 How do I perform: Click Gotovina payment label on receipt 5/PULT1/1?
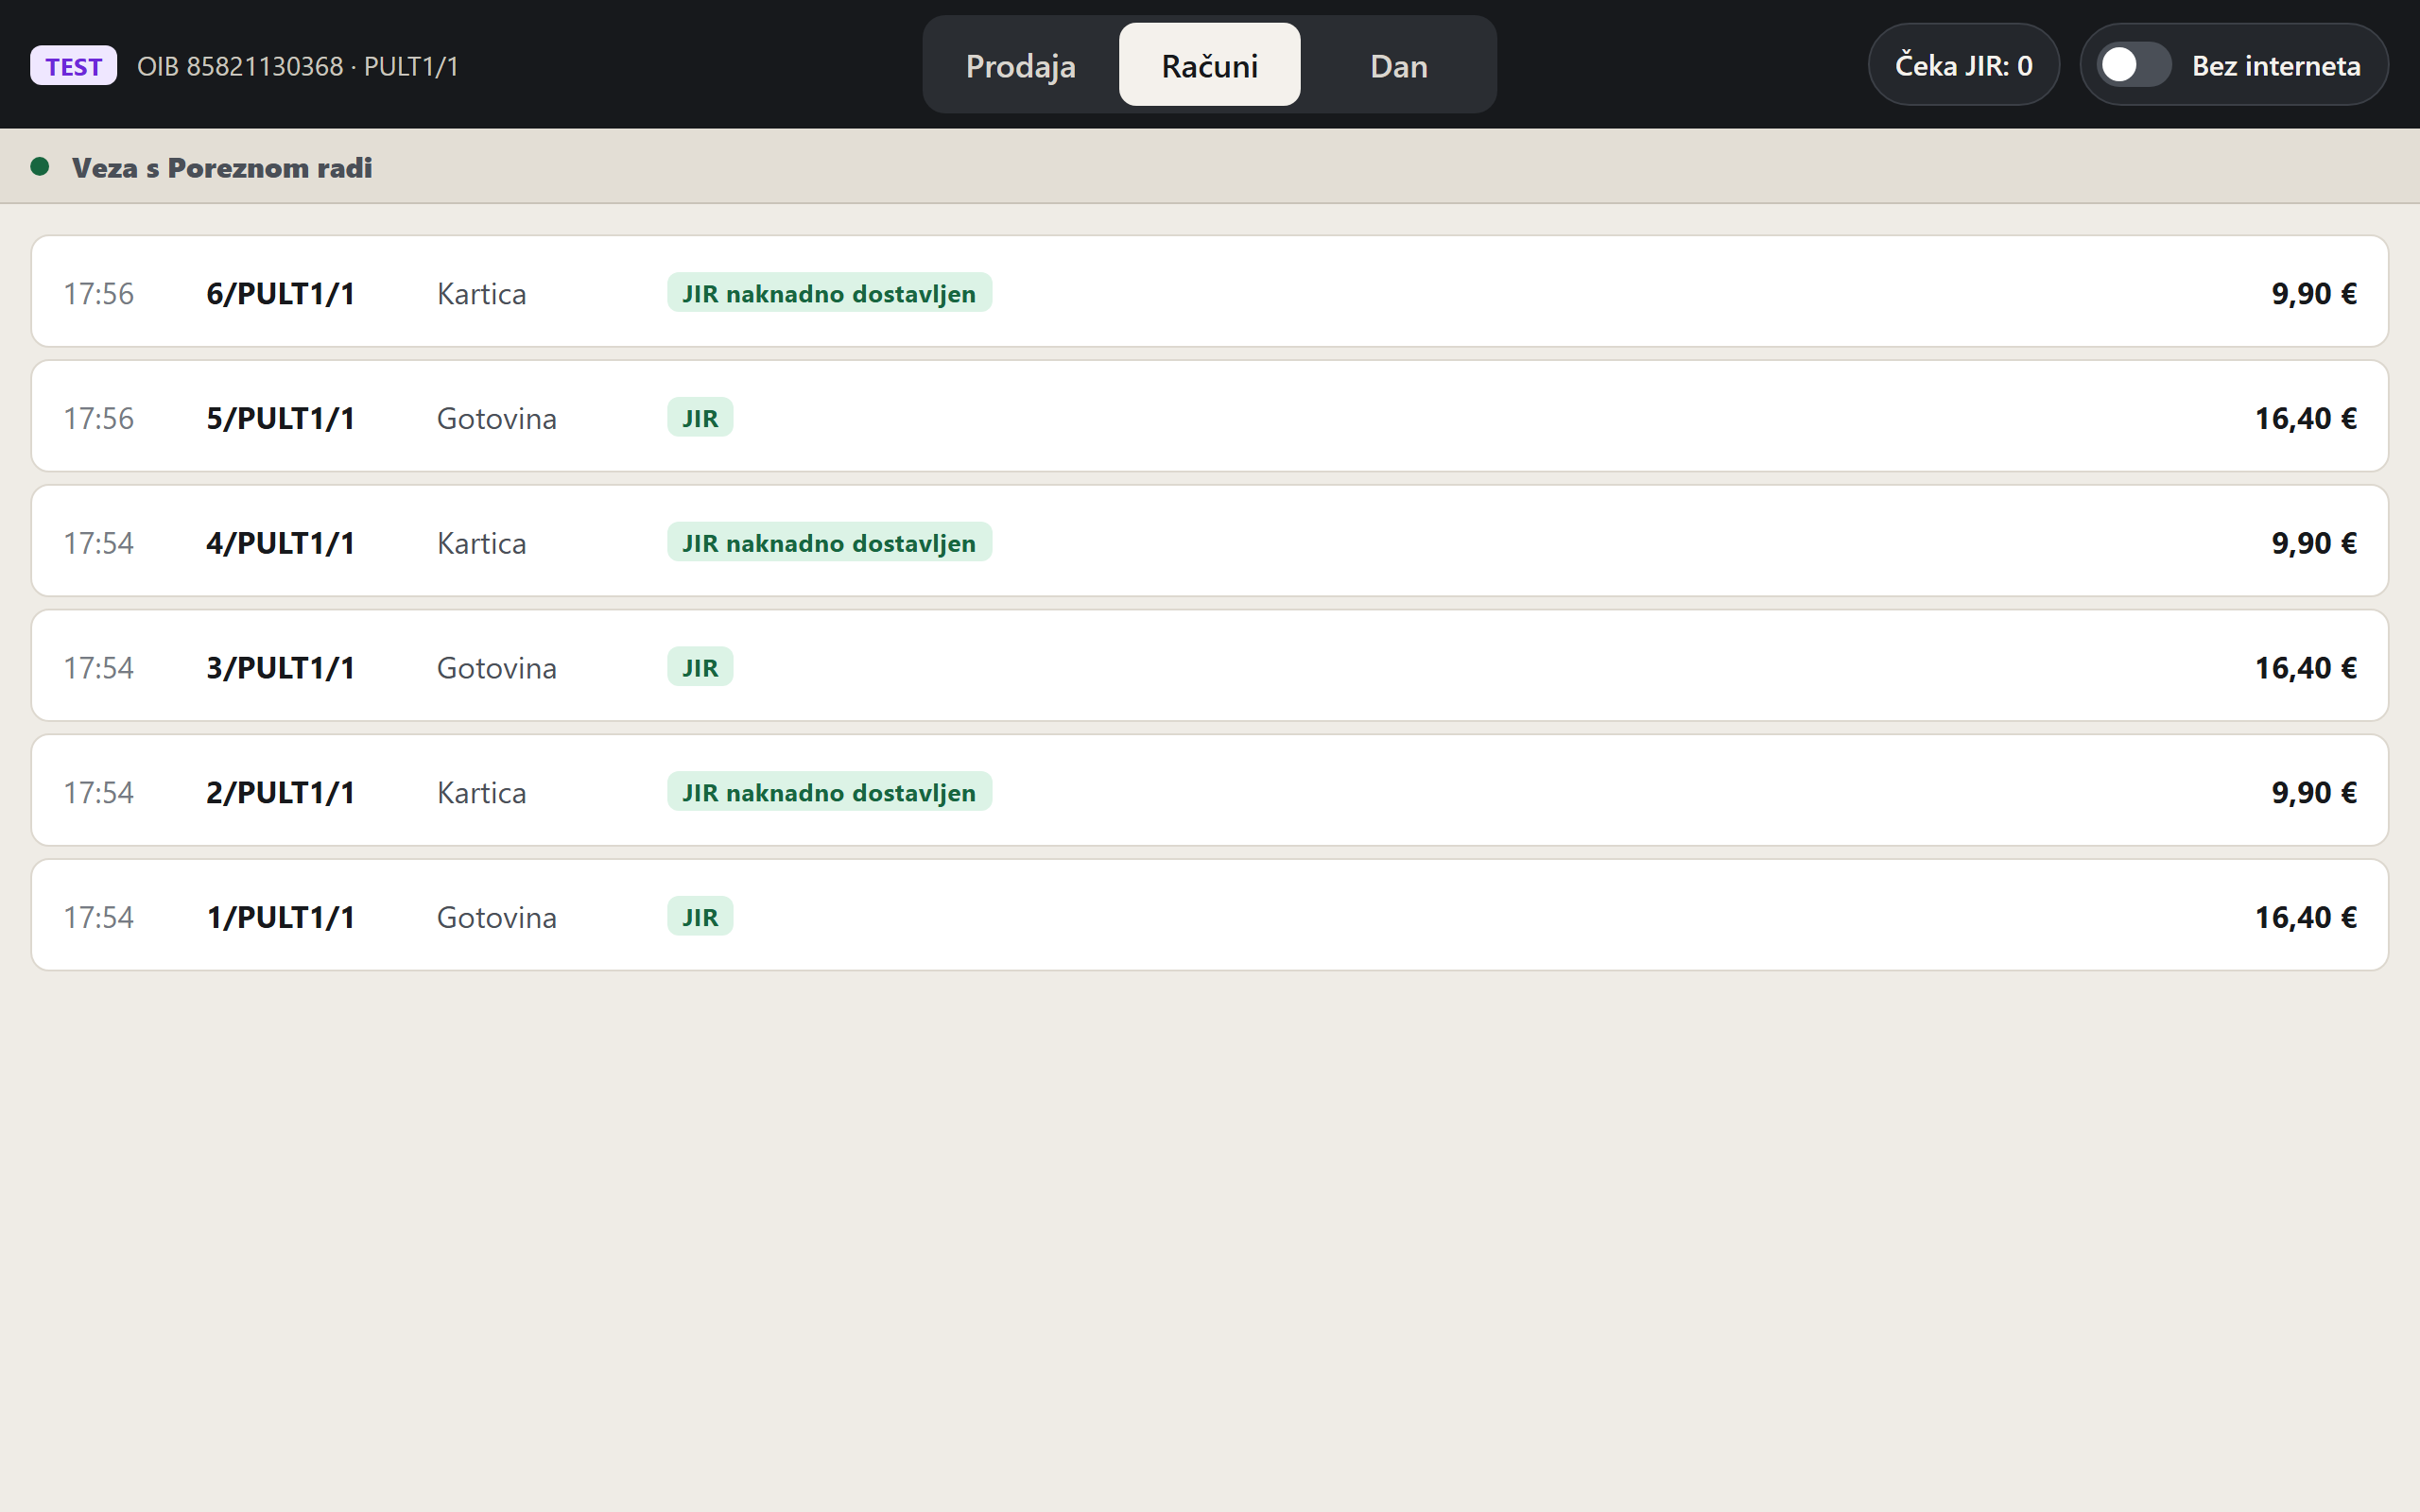click(x=496, y=418)
